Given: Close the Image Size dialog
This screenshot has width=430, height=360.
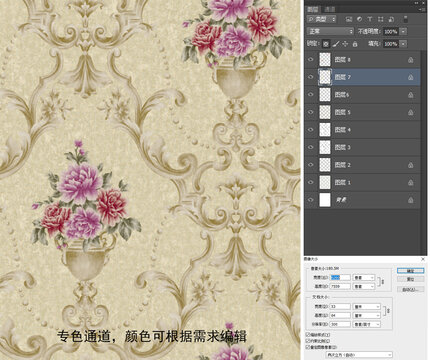Looking at the screenshot, I should pyautogui.click(x=423, y=259).
